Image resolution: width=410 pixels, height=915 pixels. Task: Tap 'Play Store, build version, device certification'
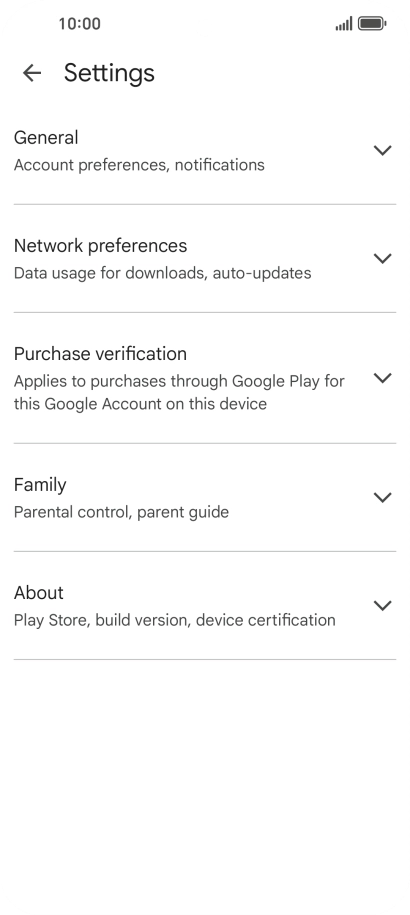[175, 620]
